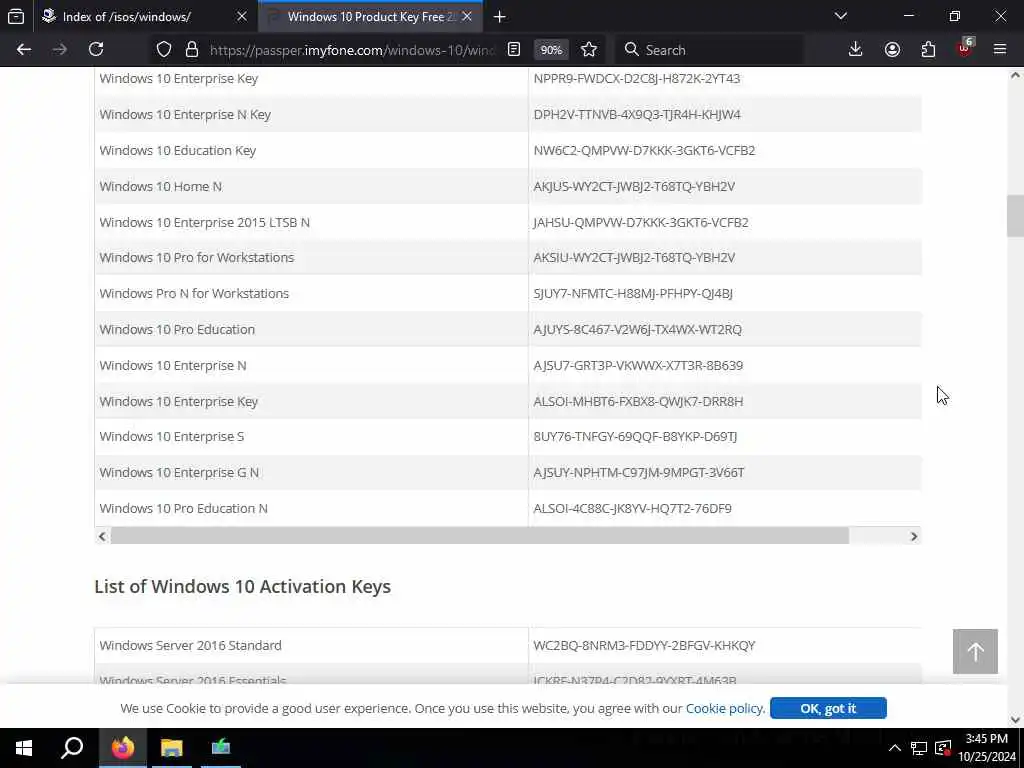Open the network tray icon
This screenshot has height=768, width=1024.
pos(919,748)
